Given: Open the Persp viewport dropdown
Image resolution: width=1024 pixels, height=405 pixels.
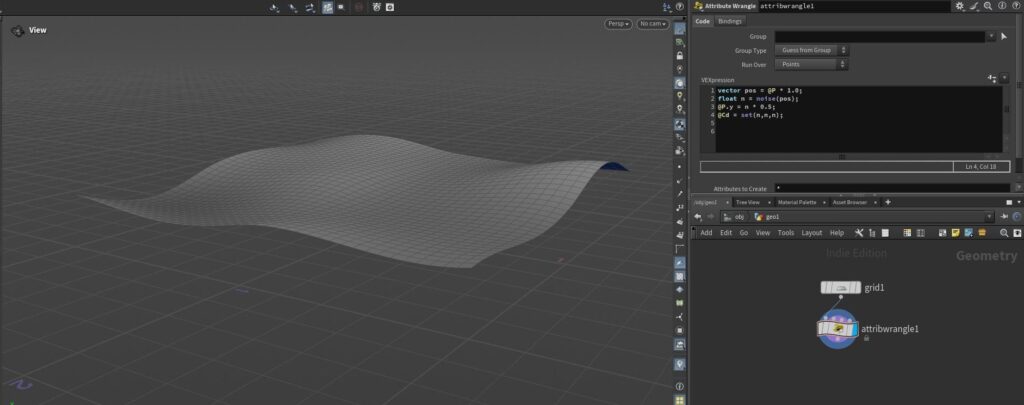Looking at the screenshot, I should pyautogui.click(x=617, y=23).
